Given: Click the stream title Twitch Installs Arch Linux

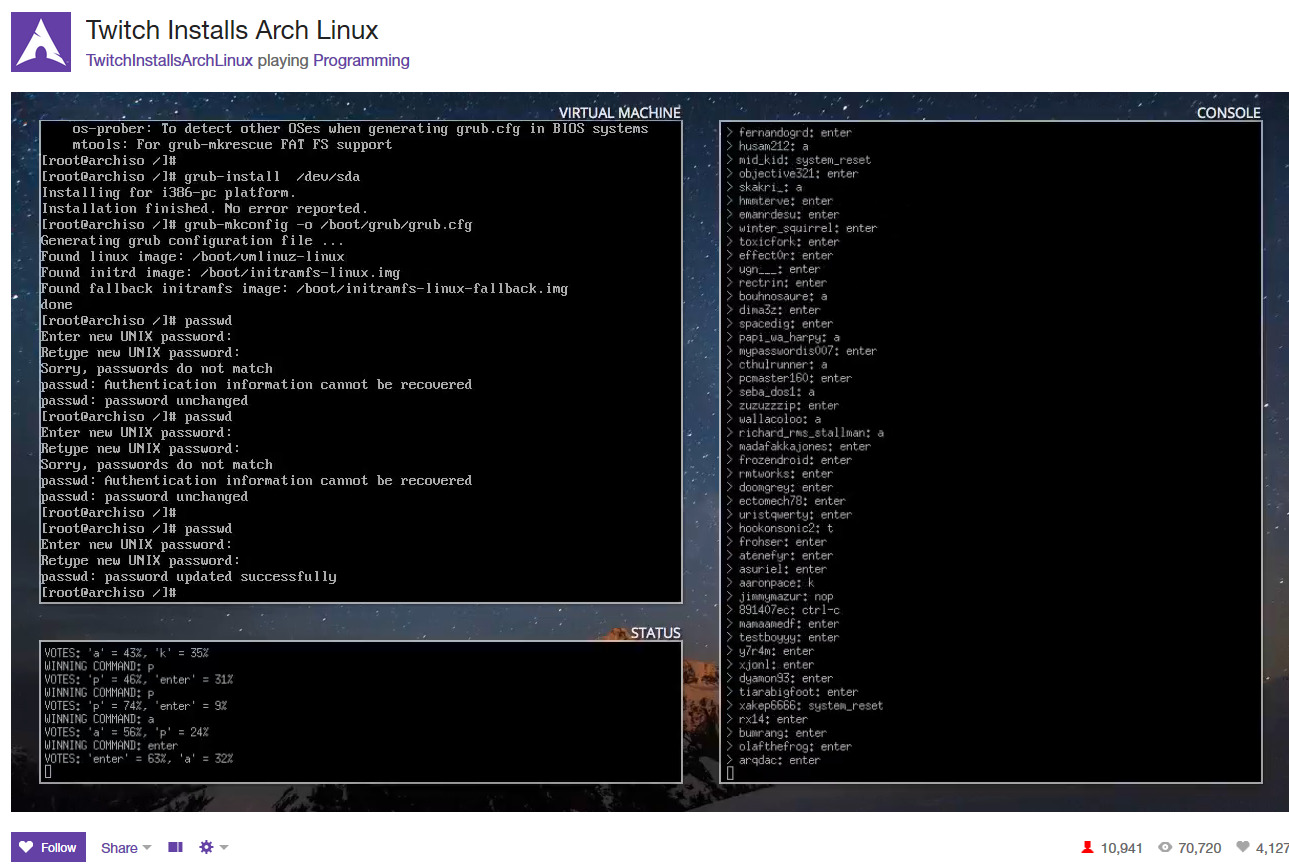Looking at the screenshot, I should pyautogui.click(x=232, y=30).
